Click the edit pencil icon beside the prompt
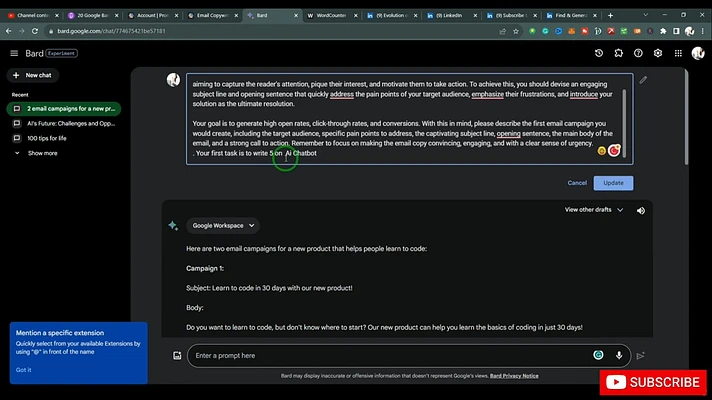 tap(643, 80)
